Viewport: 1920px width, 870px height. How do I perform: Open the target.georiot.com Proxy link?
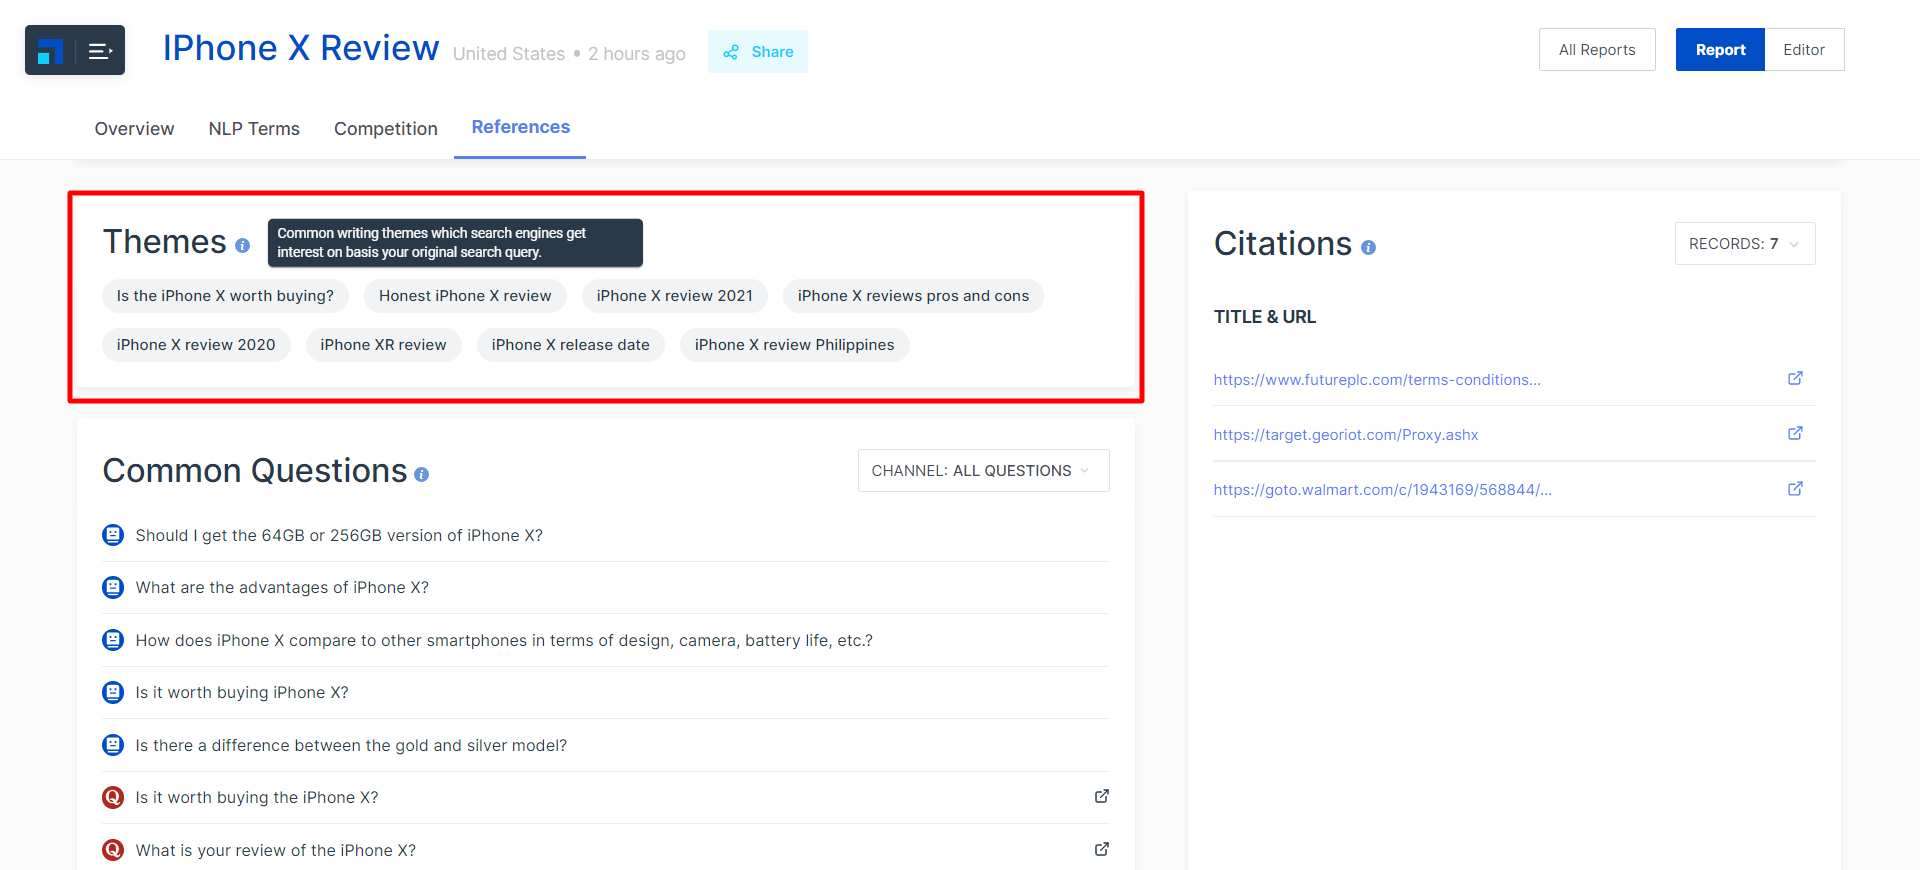pos(1346,435)
